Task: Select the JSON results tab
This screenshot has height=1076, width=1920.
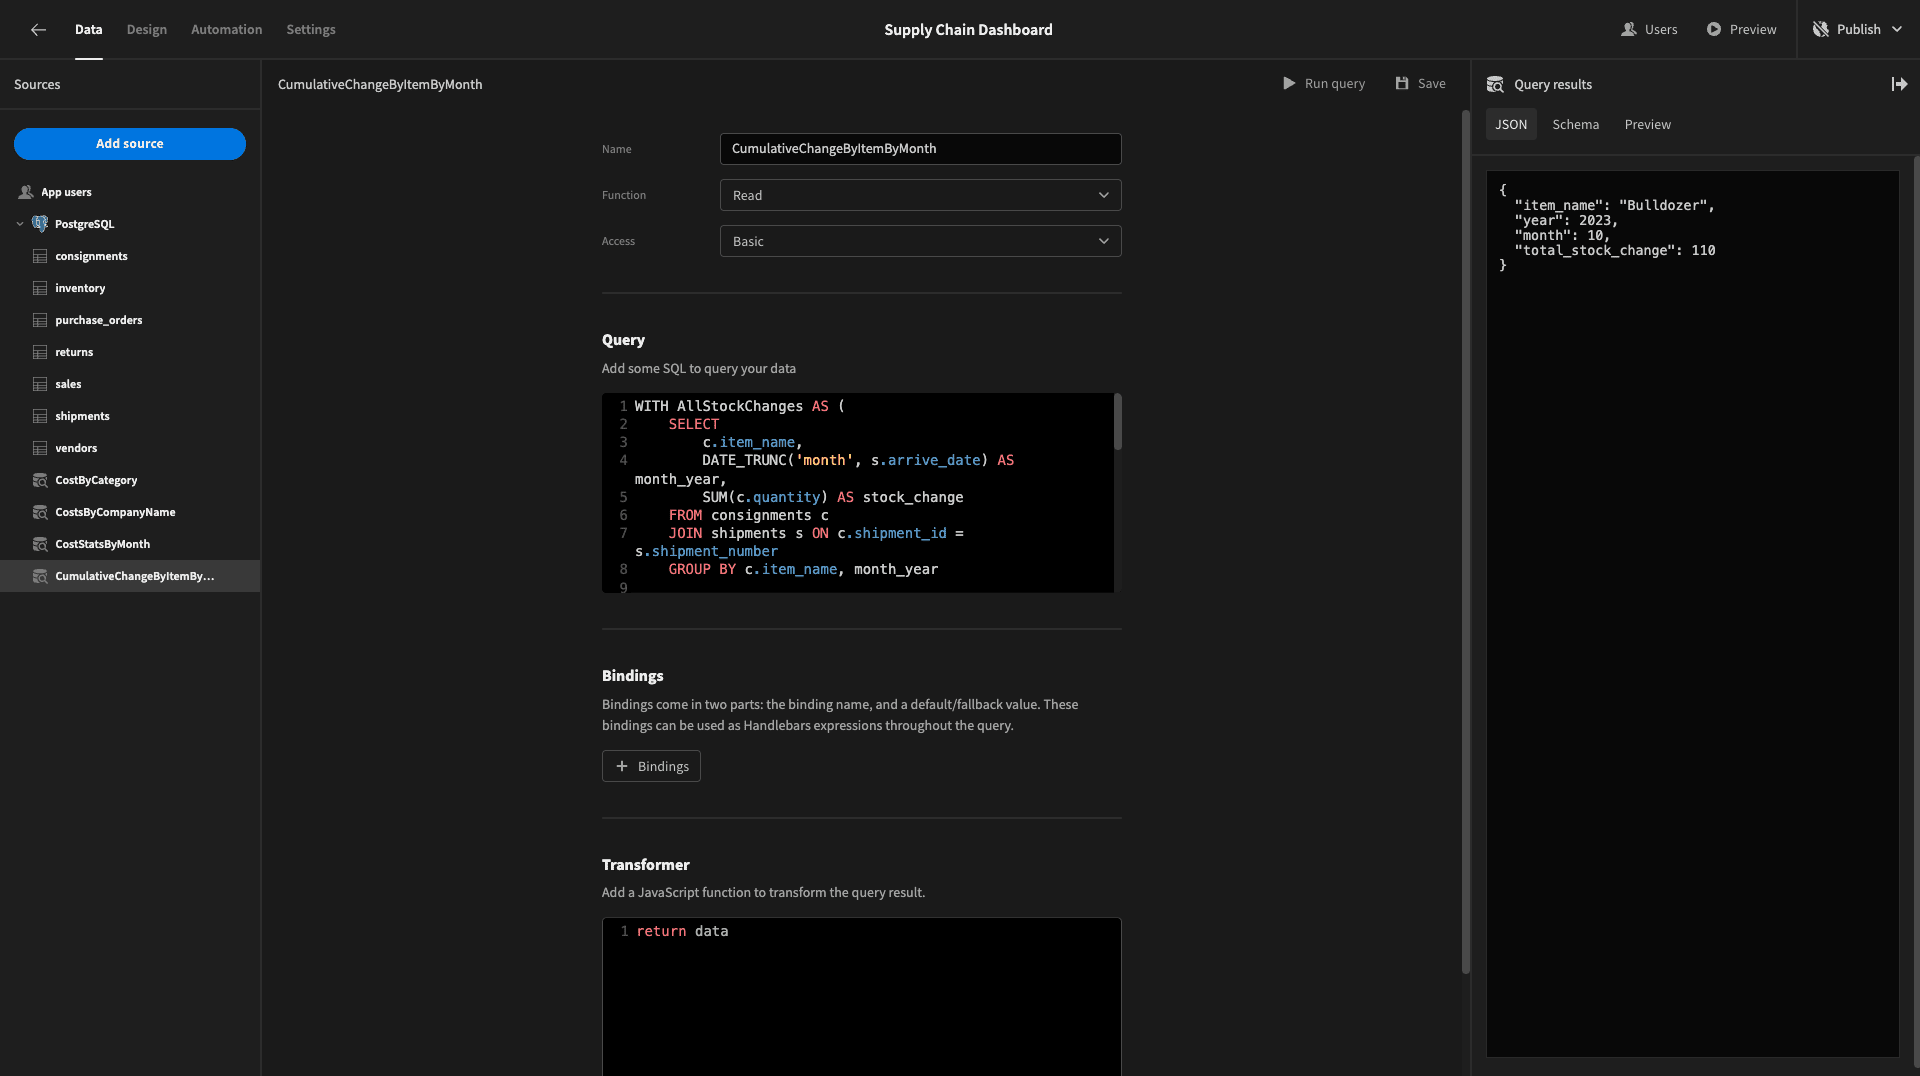Action: (x=1511, y=124)
